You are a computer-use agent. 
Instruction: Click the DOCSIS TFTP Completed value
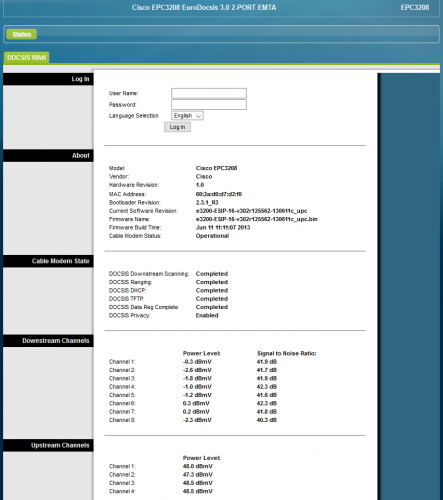(212, 299)
